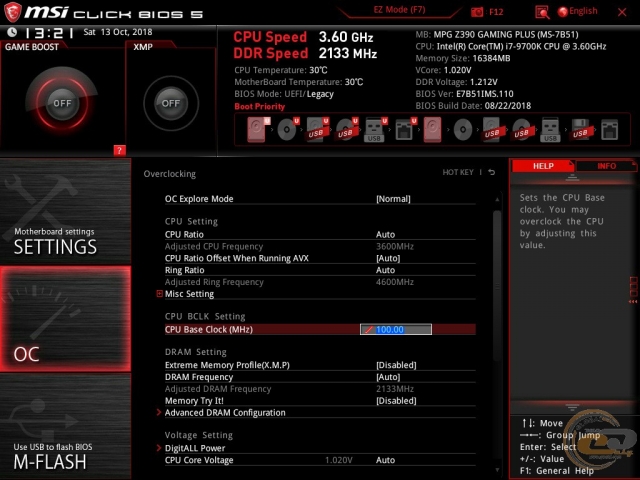Switch to the INFO tab
This screenshot has width=640, height=480.
point(606,166)
